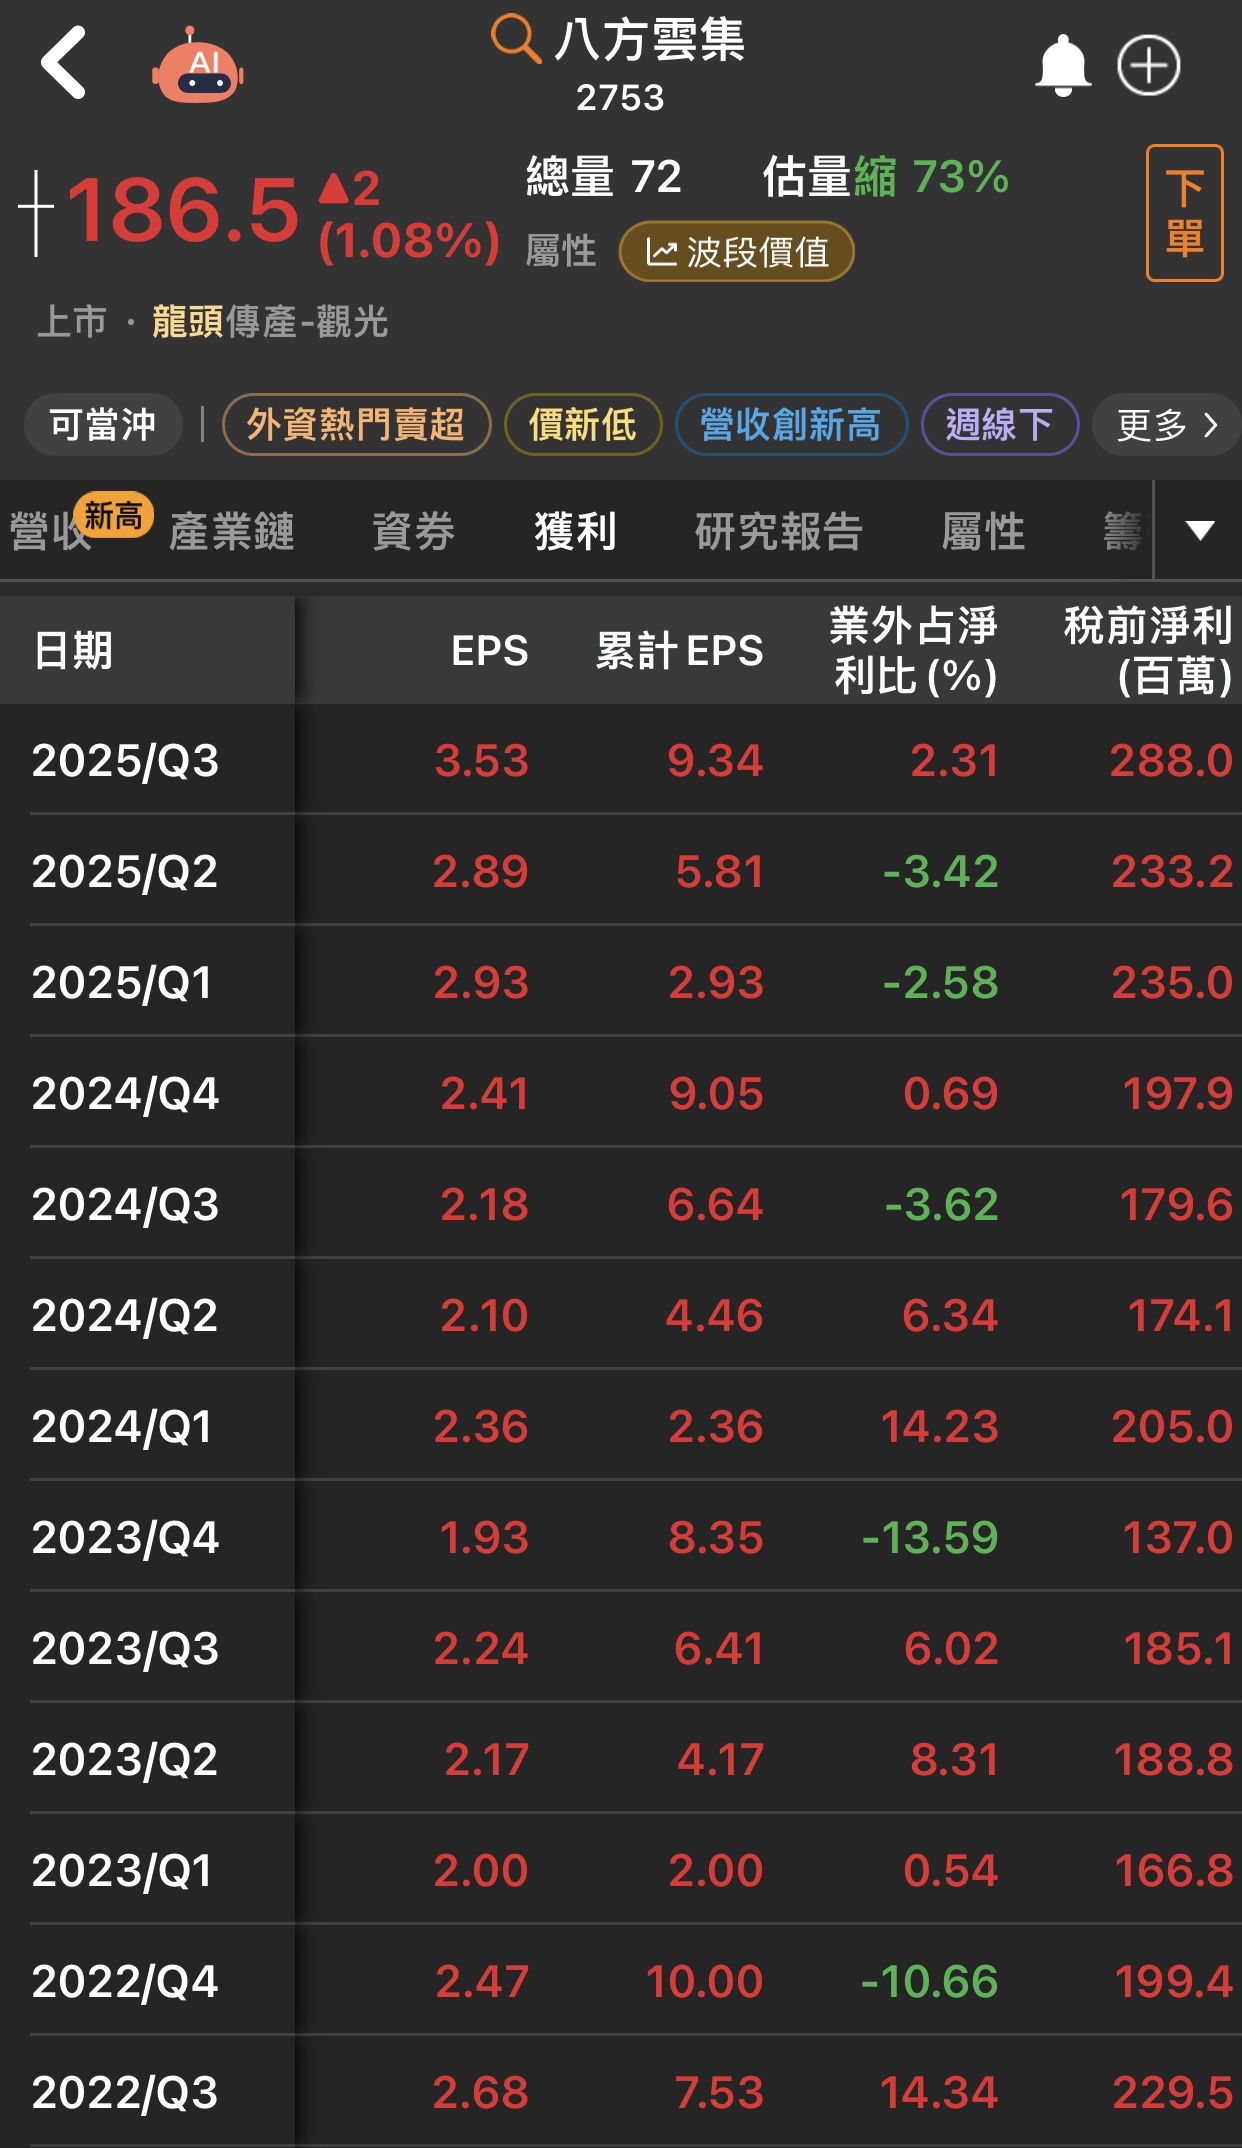Tap the orange search magnifier icon

[x=515, y=40]
